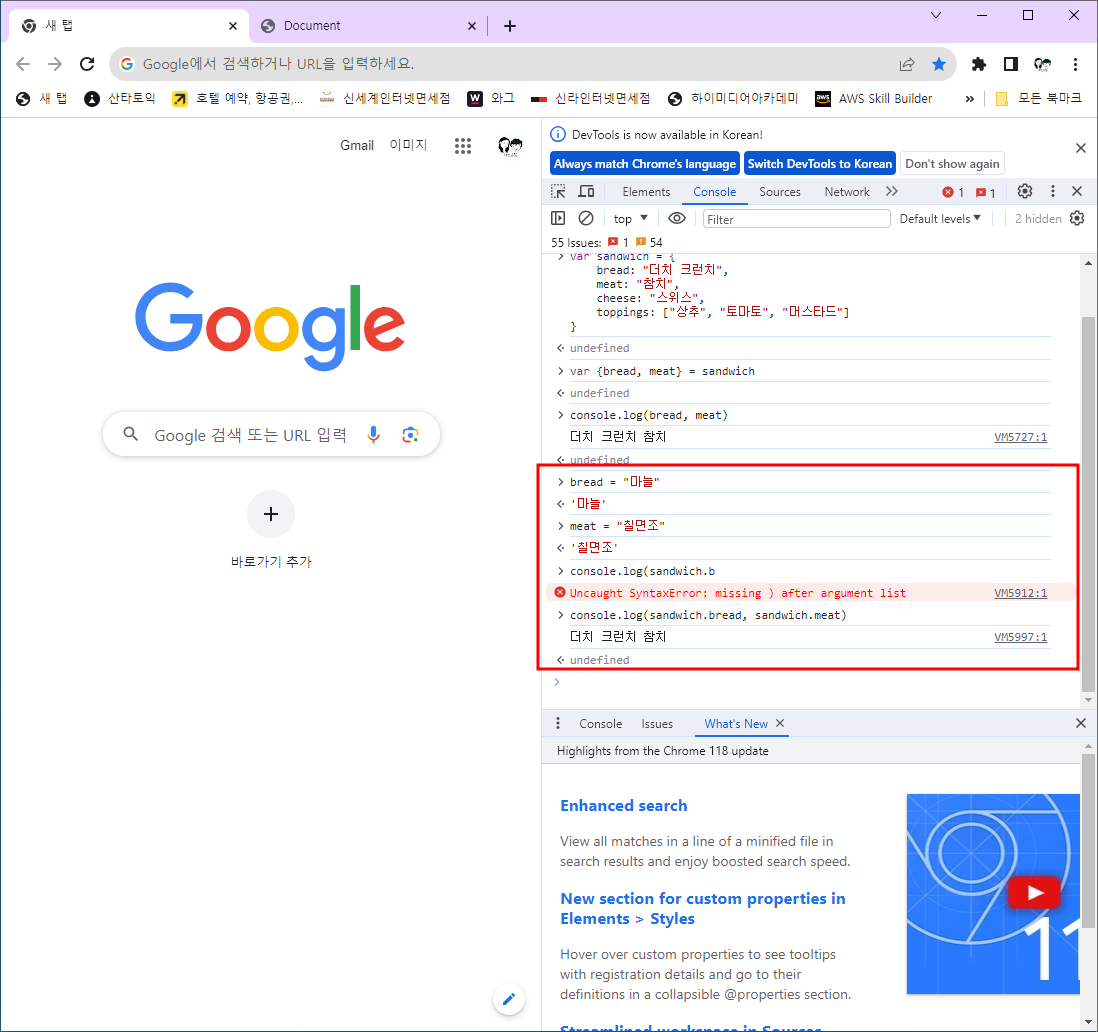Close the What's New tab
The width and height of the screenshot is (1098, 1032).
[x=780, y=723]
